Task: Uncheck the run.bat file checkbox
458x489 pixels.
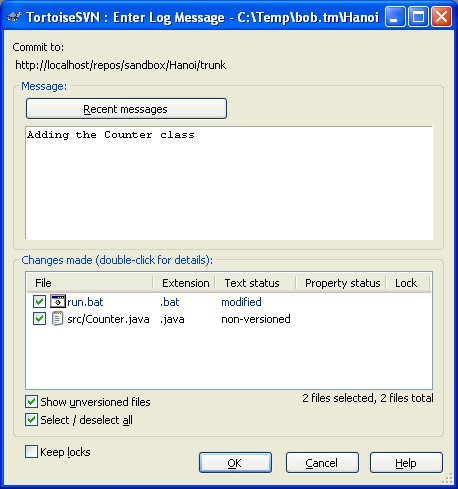Action: (x=39, y=302)
